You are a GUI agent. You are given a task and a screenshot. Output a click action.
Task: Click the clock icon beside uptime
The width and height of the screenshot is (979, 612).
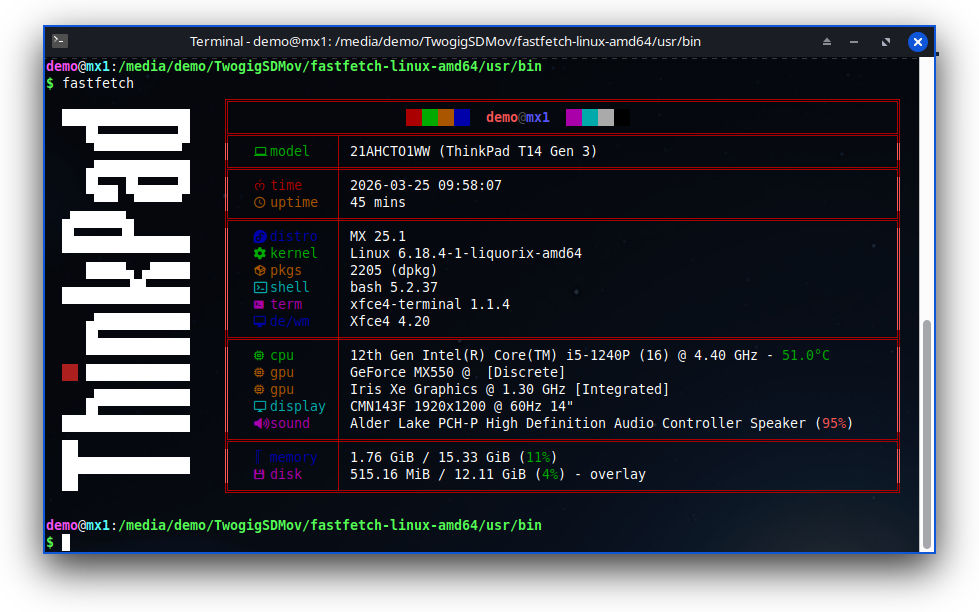[260, 202]
